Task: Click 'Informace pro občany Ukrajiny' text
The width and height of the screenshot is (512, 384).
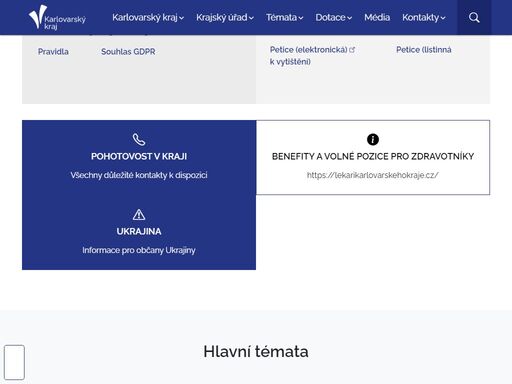Action: (139, 250)
